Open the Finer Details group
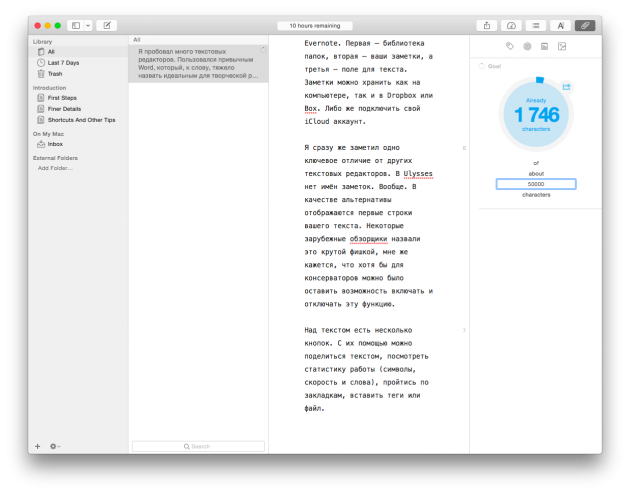The width and height of the screenshot is (630, 494). coord(66,108)
